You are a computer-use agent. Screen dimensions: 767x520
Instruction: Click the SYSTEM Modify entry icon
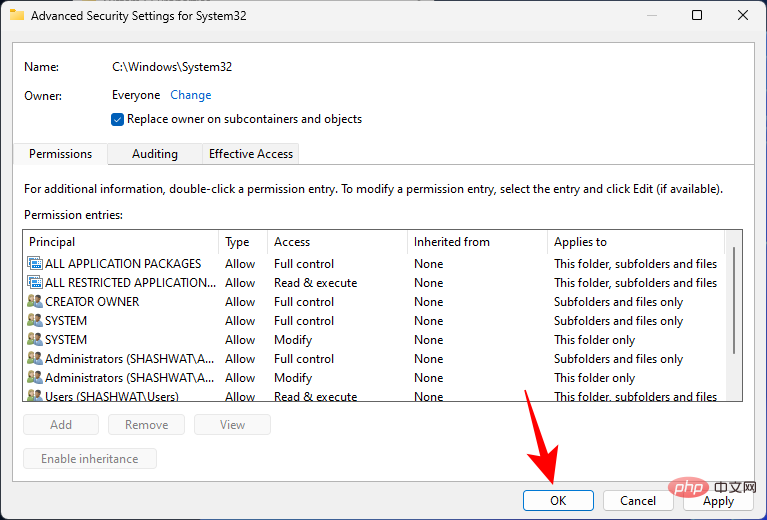pos(35,340)
